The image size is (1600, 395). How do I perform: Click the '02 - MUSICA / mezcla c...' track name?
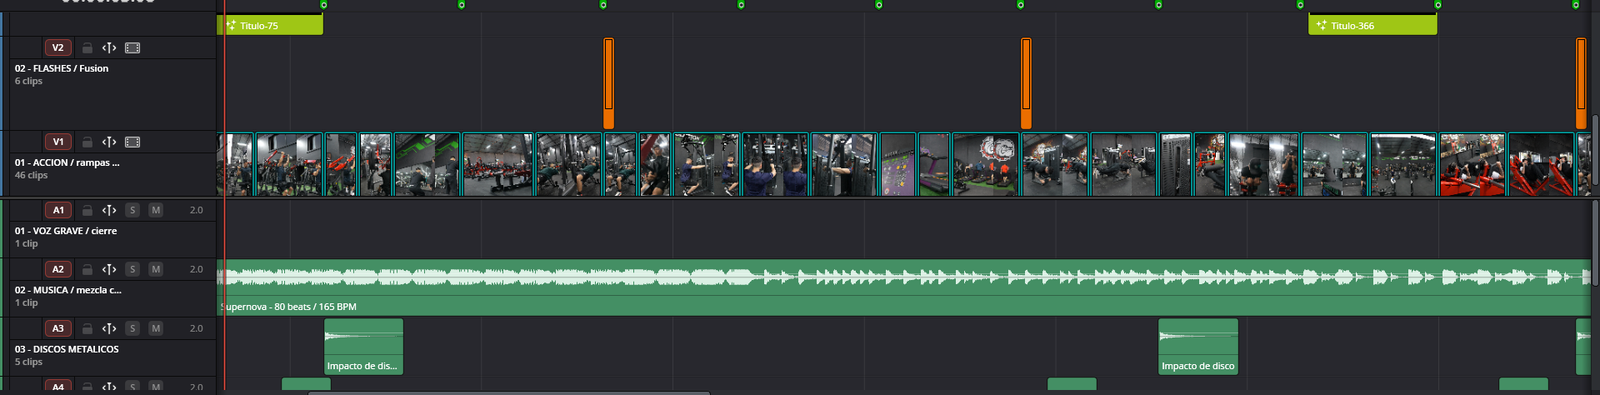click(x=68, y=290)
